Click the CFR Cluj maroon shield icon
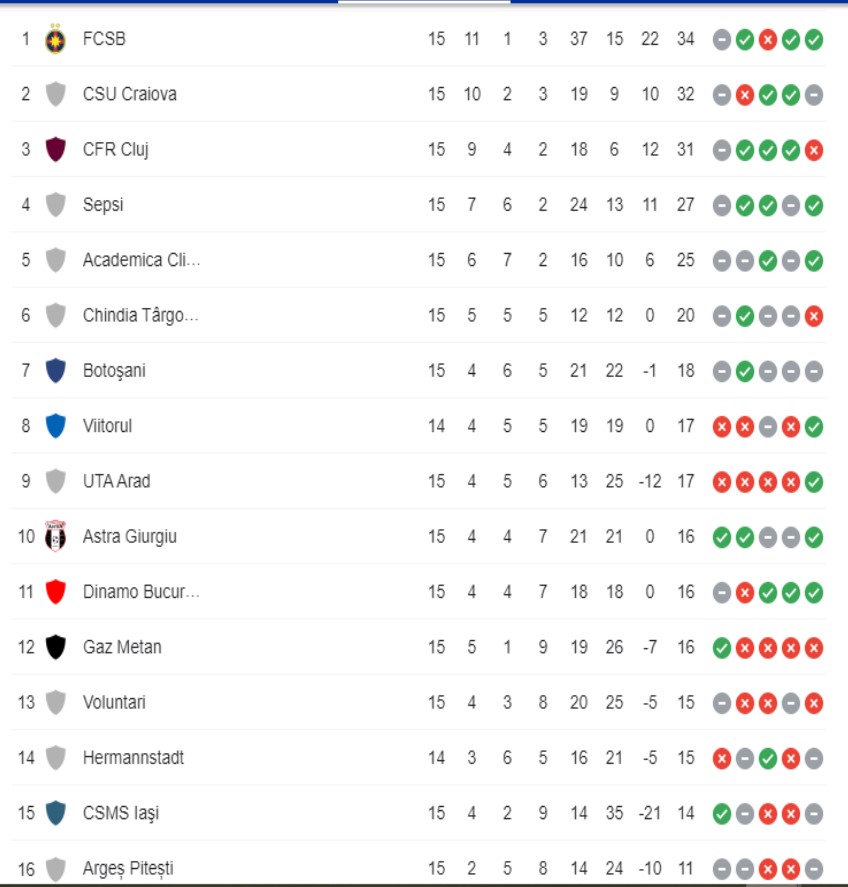 tap(56, 150)
